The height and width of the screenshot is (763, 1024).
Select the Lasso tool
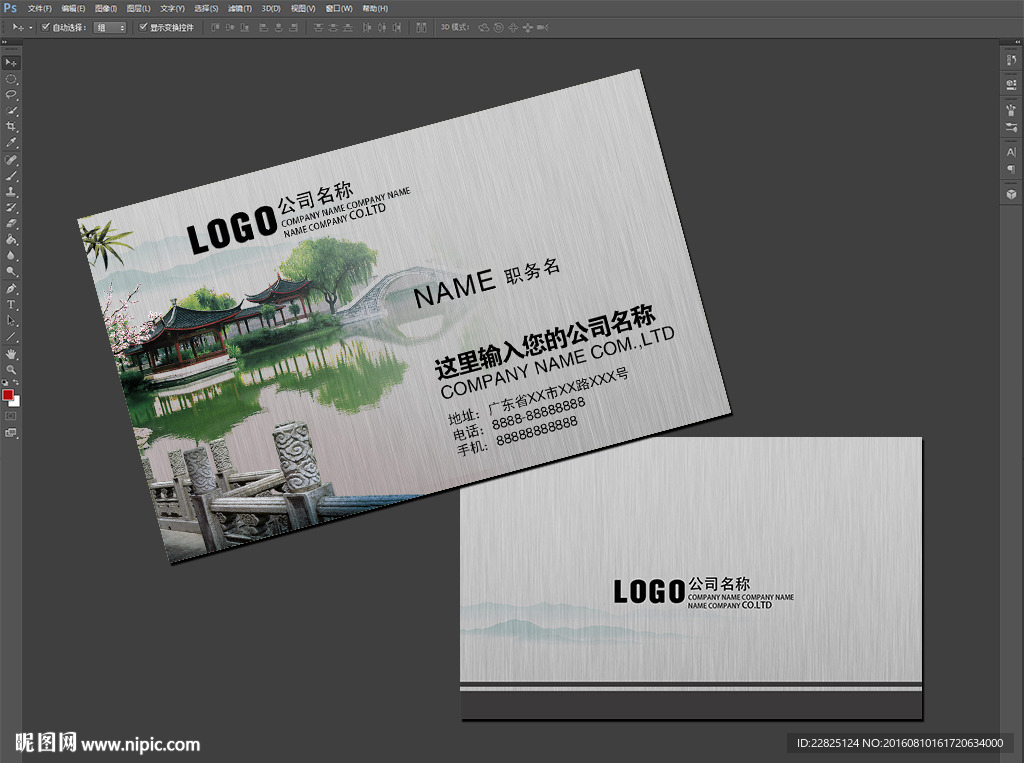[x=12, y=94]
